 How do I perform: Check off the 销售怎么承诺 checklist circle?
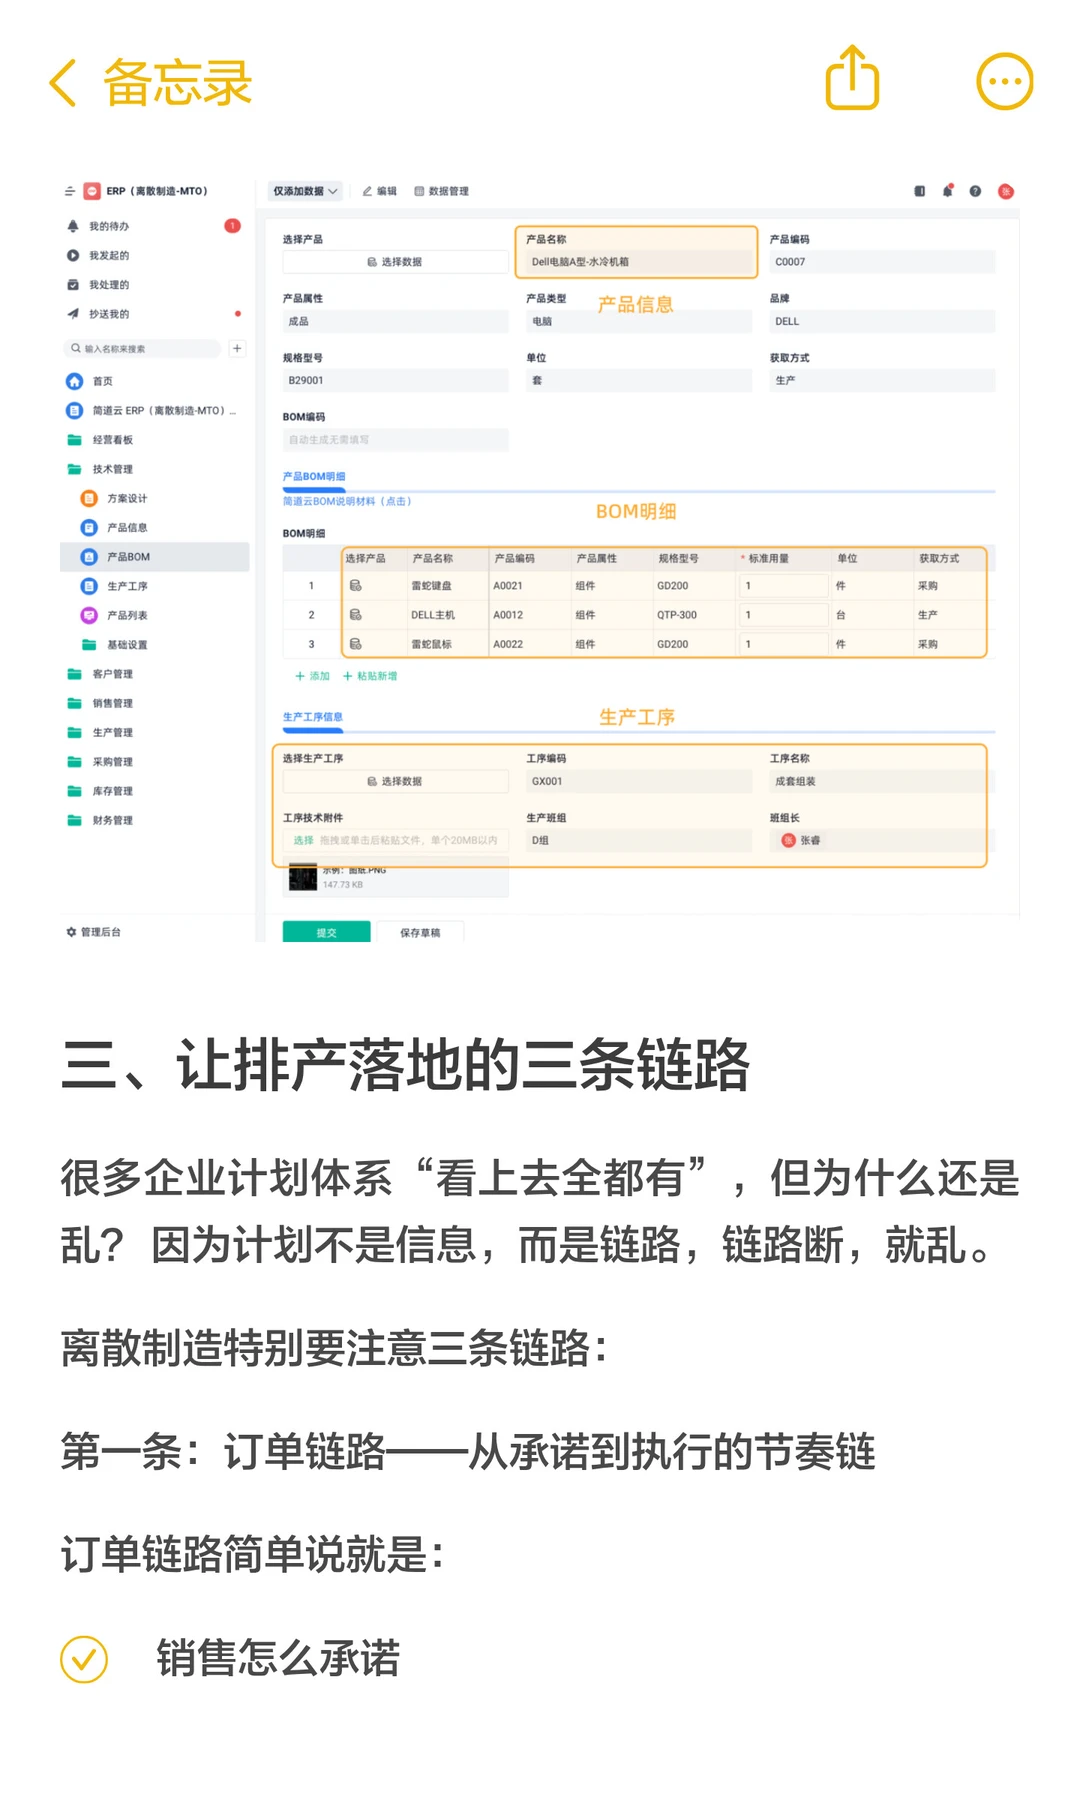(x=84, y=1659)
